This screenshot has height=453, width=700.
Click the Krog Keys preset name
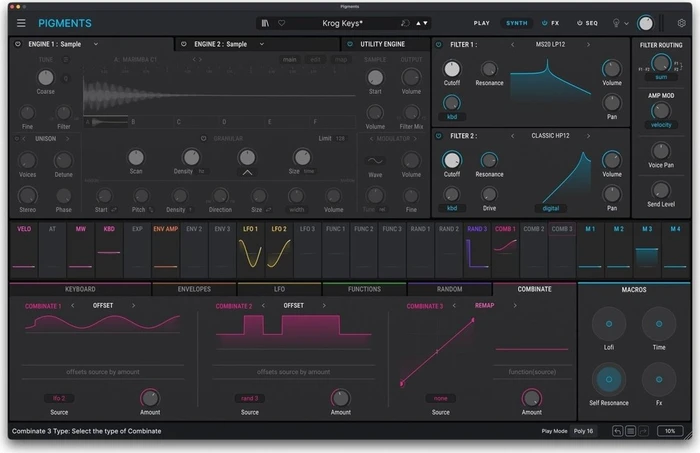[342, 23]
